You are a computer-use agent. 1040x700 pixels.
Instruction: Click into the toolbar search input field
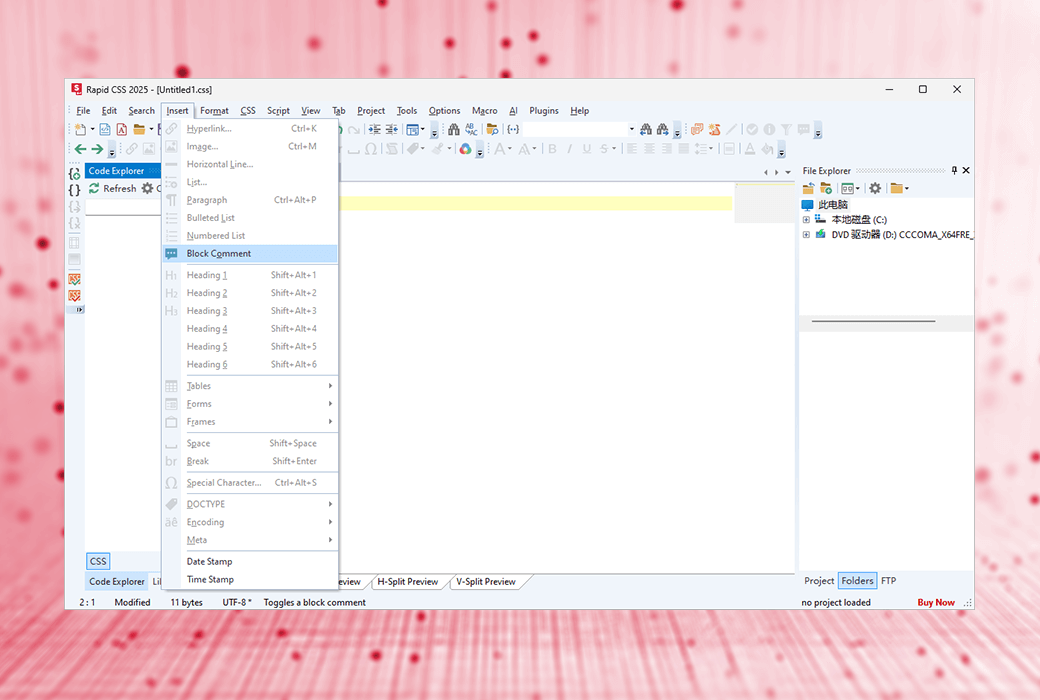[574, 129]
